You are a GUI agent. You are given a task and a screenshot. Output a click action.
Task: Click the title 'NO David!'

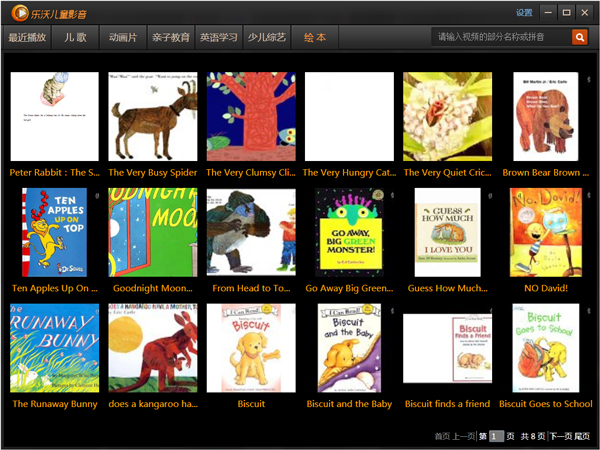[x=546, y=288]
